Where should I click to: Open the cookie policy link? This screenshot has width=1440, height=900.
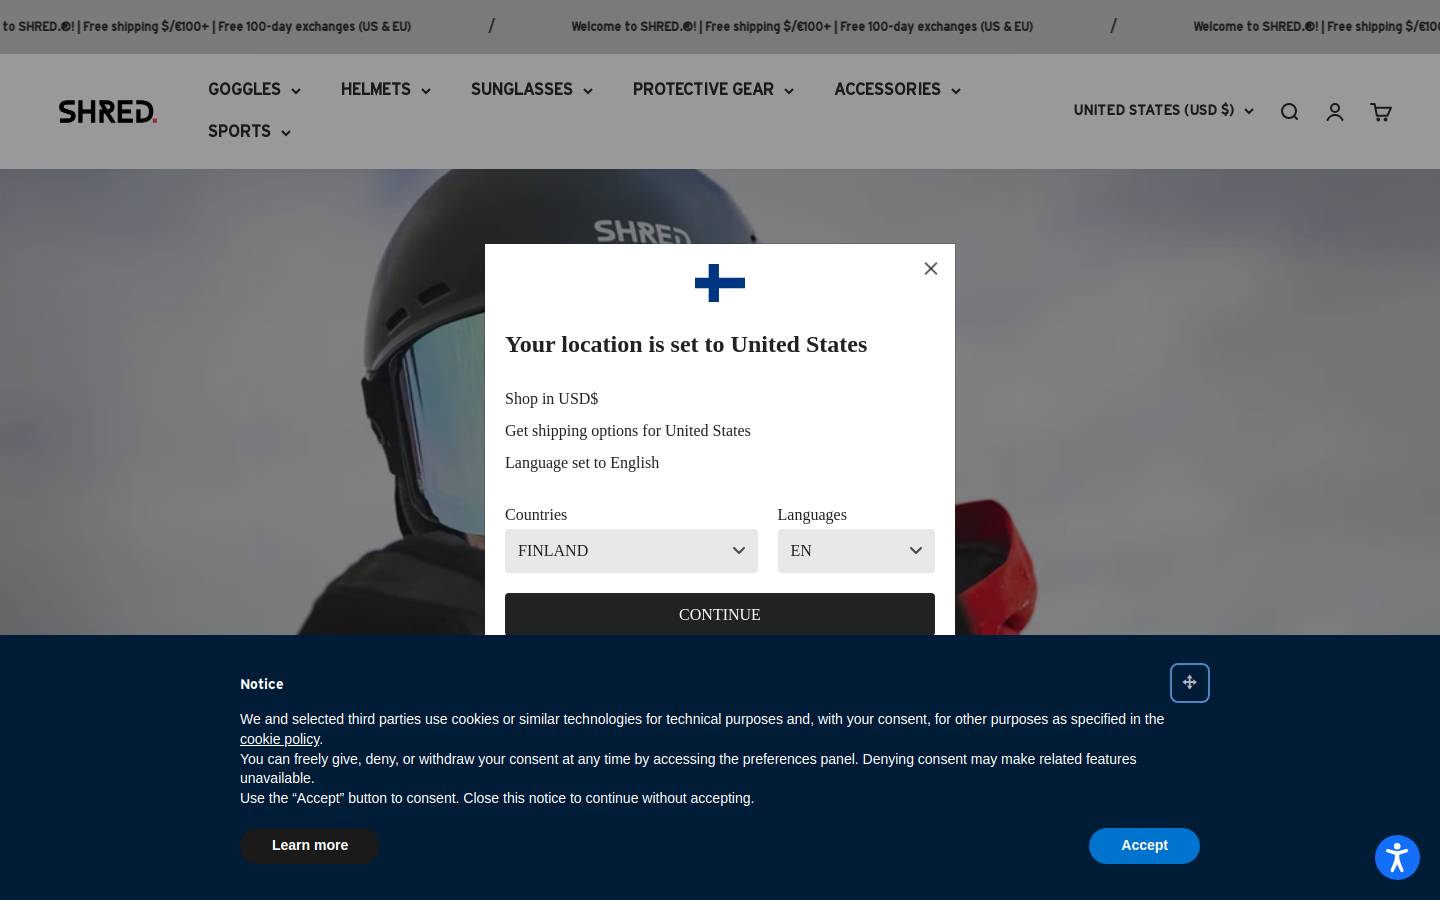[x=279, y=739]
